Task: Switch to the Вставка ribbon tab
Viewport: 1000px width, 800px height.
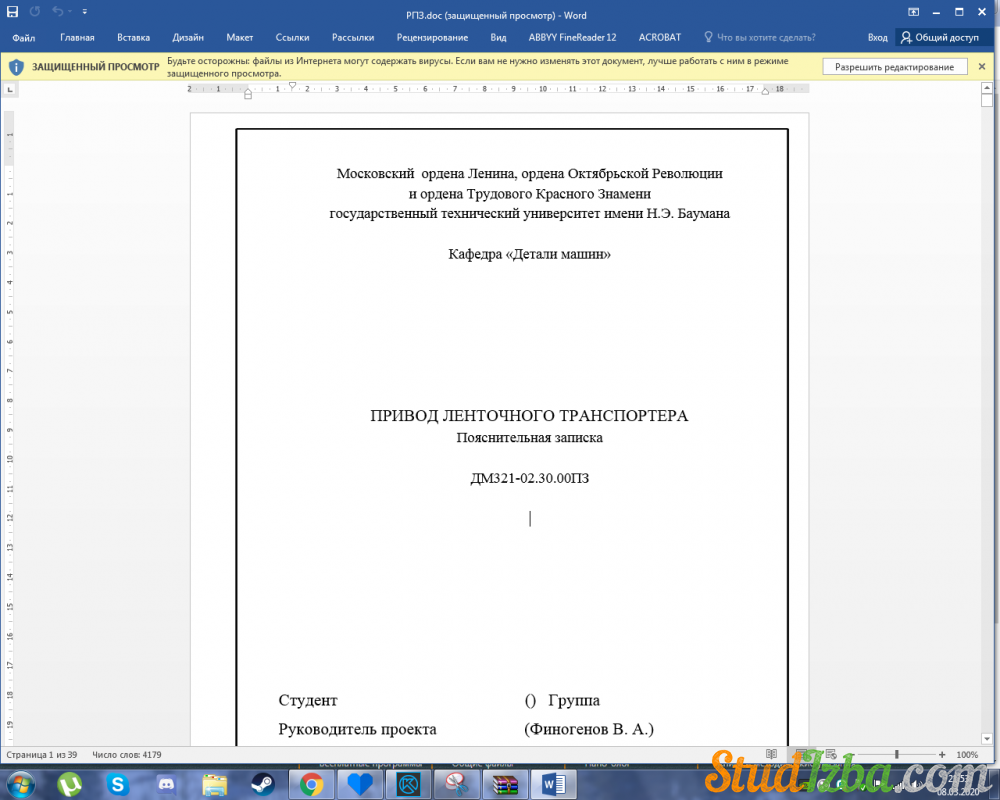Action: [133, 37]
